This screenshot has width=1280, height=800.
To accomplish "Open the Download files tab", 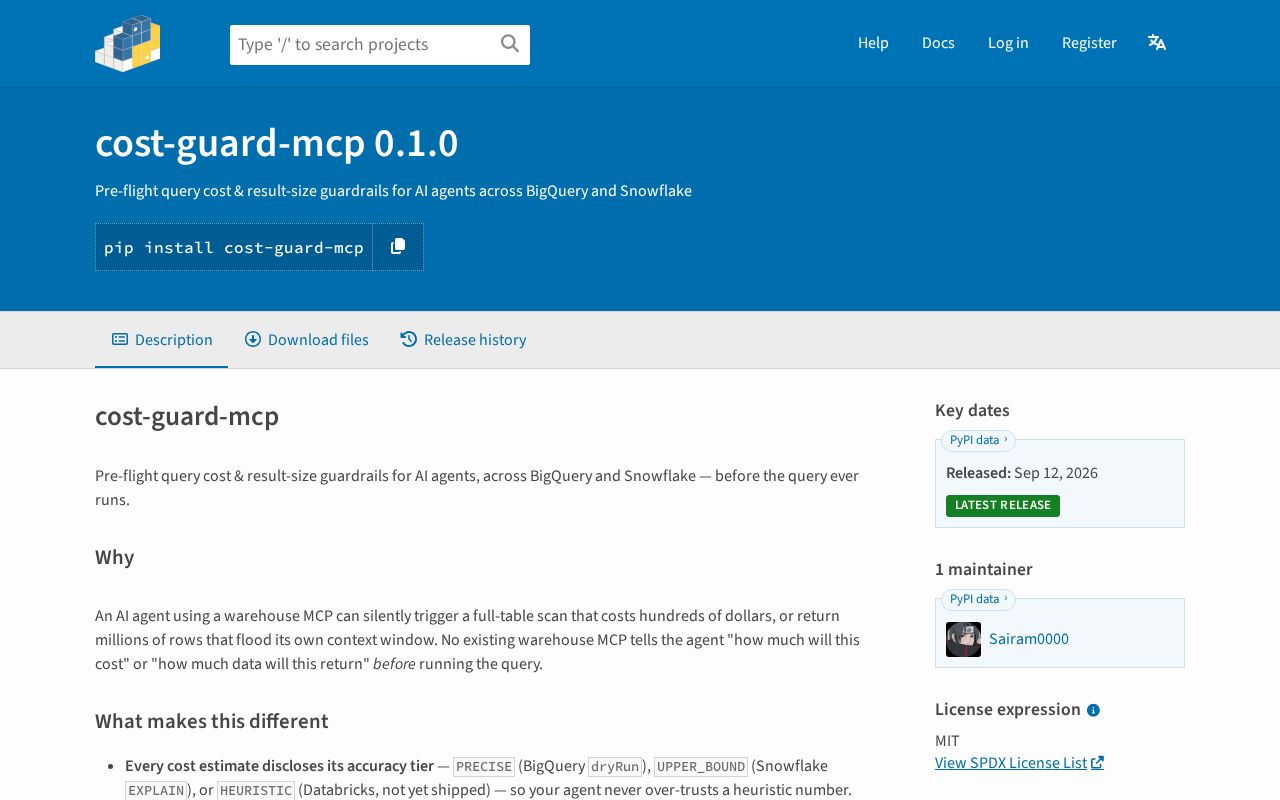I will coord(306,340).
